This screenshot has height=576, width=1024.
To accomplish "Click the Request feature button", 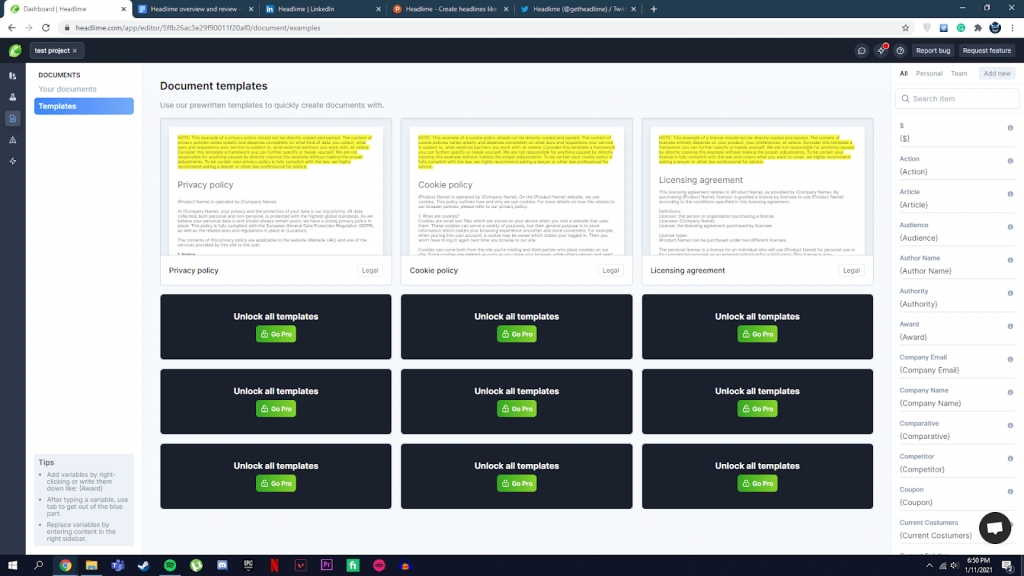I will 987,50.
